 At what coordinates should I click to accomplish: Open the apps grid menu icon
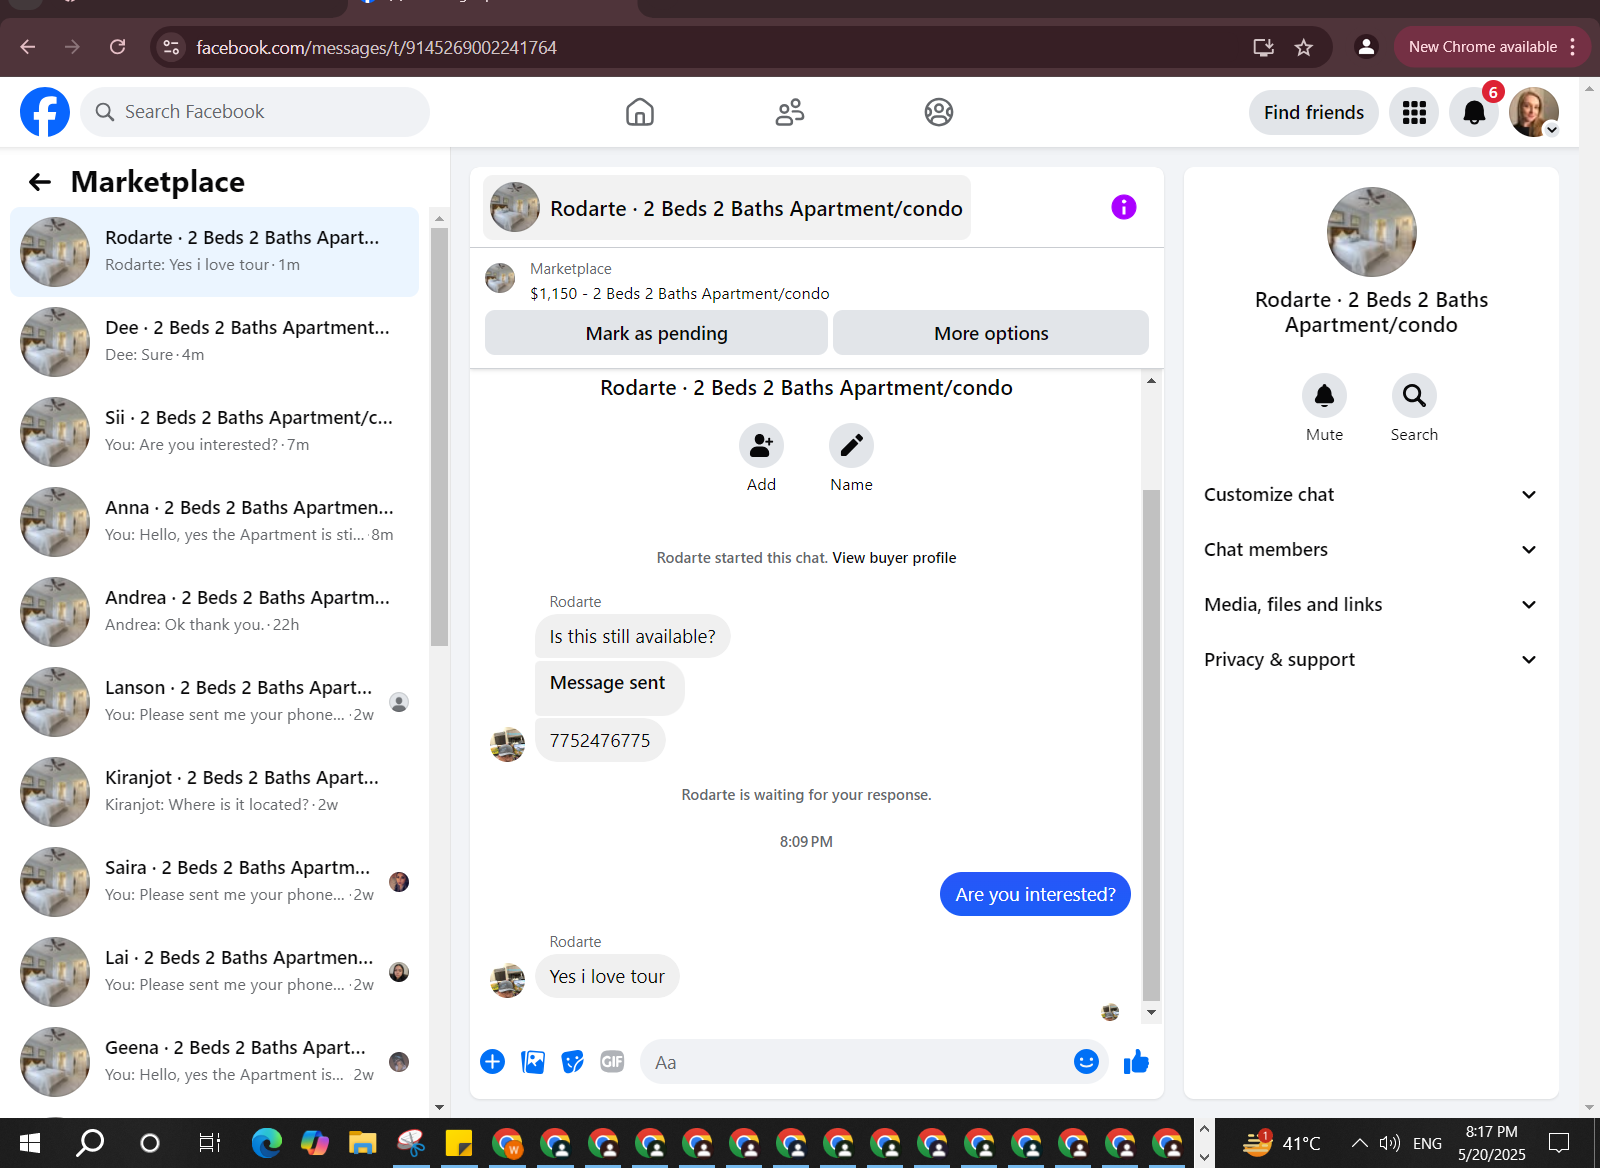point(1414,112)
